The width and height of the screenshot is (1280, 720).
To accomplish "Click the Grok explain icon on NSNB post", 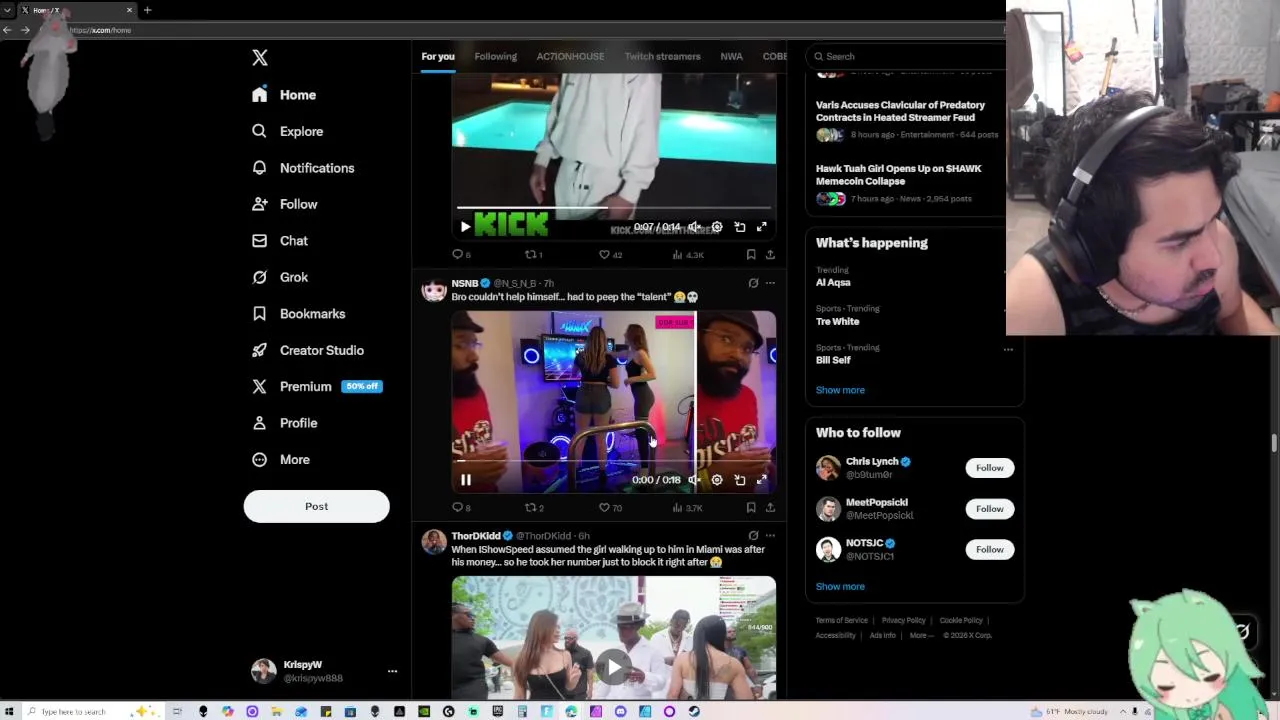I will pos(753,283).
